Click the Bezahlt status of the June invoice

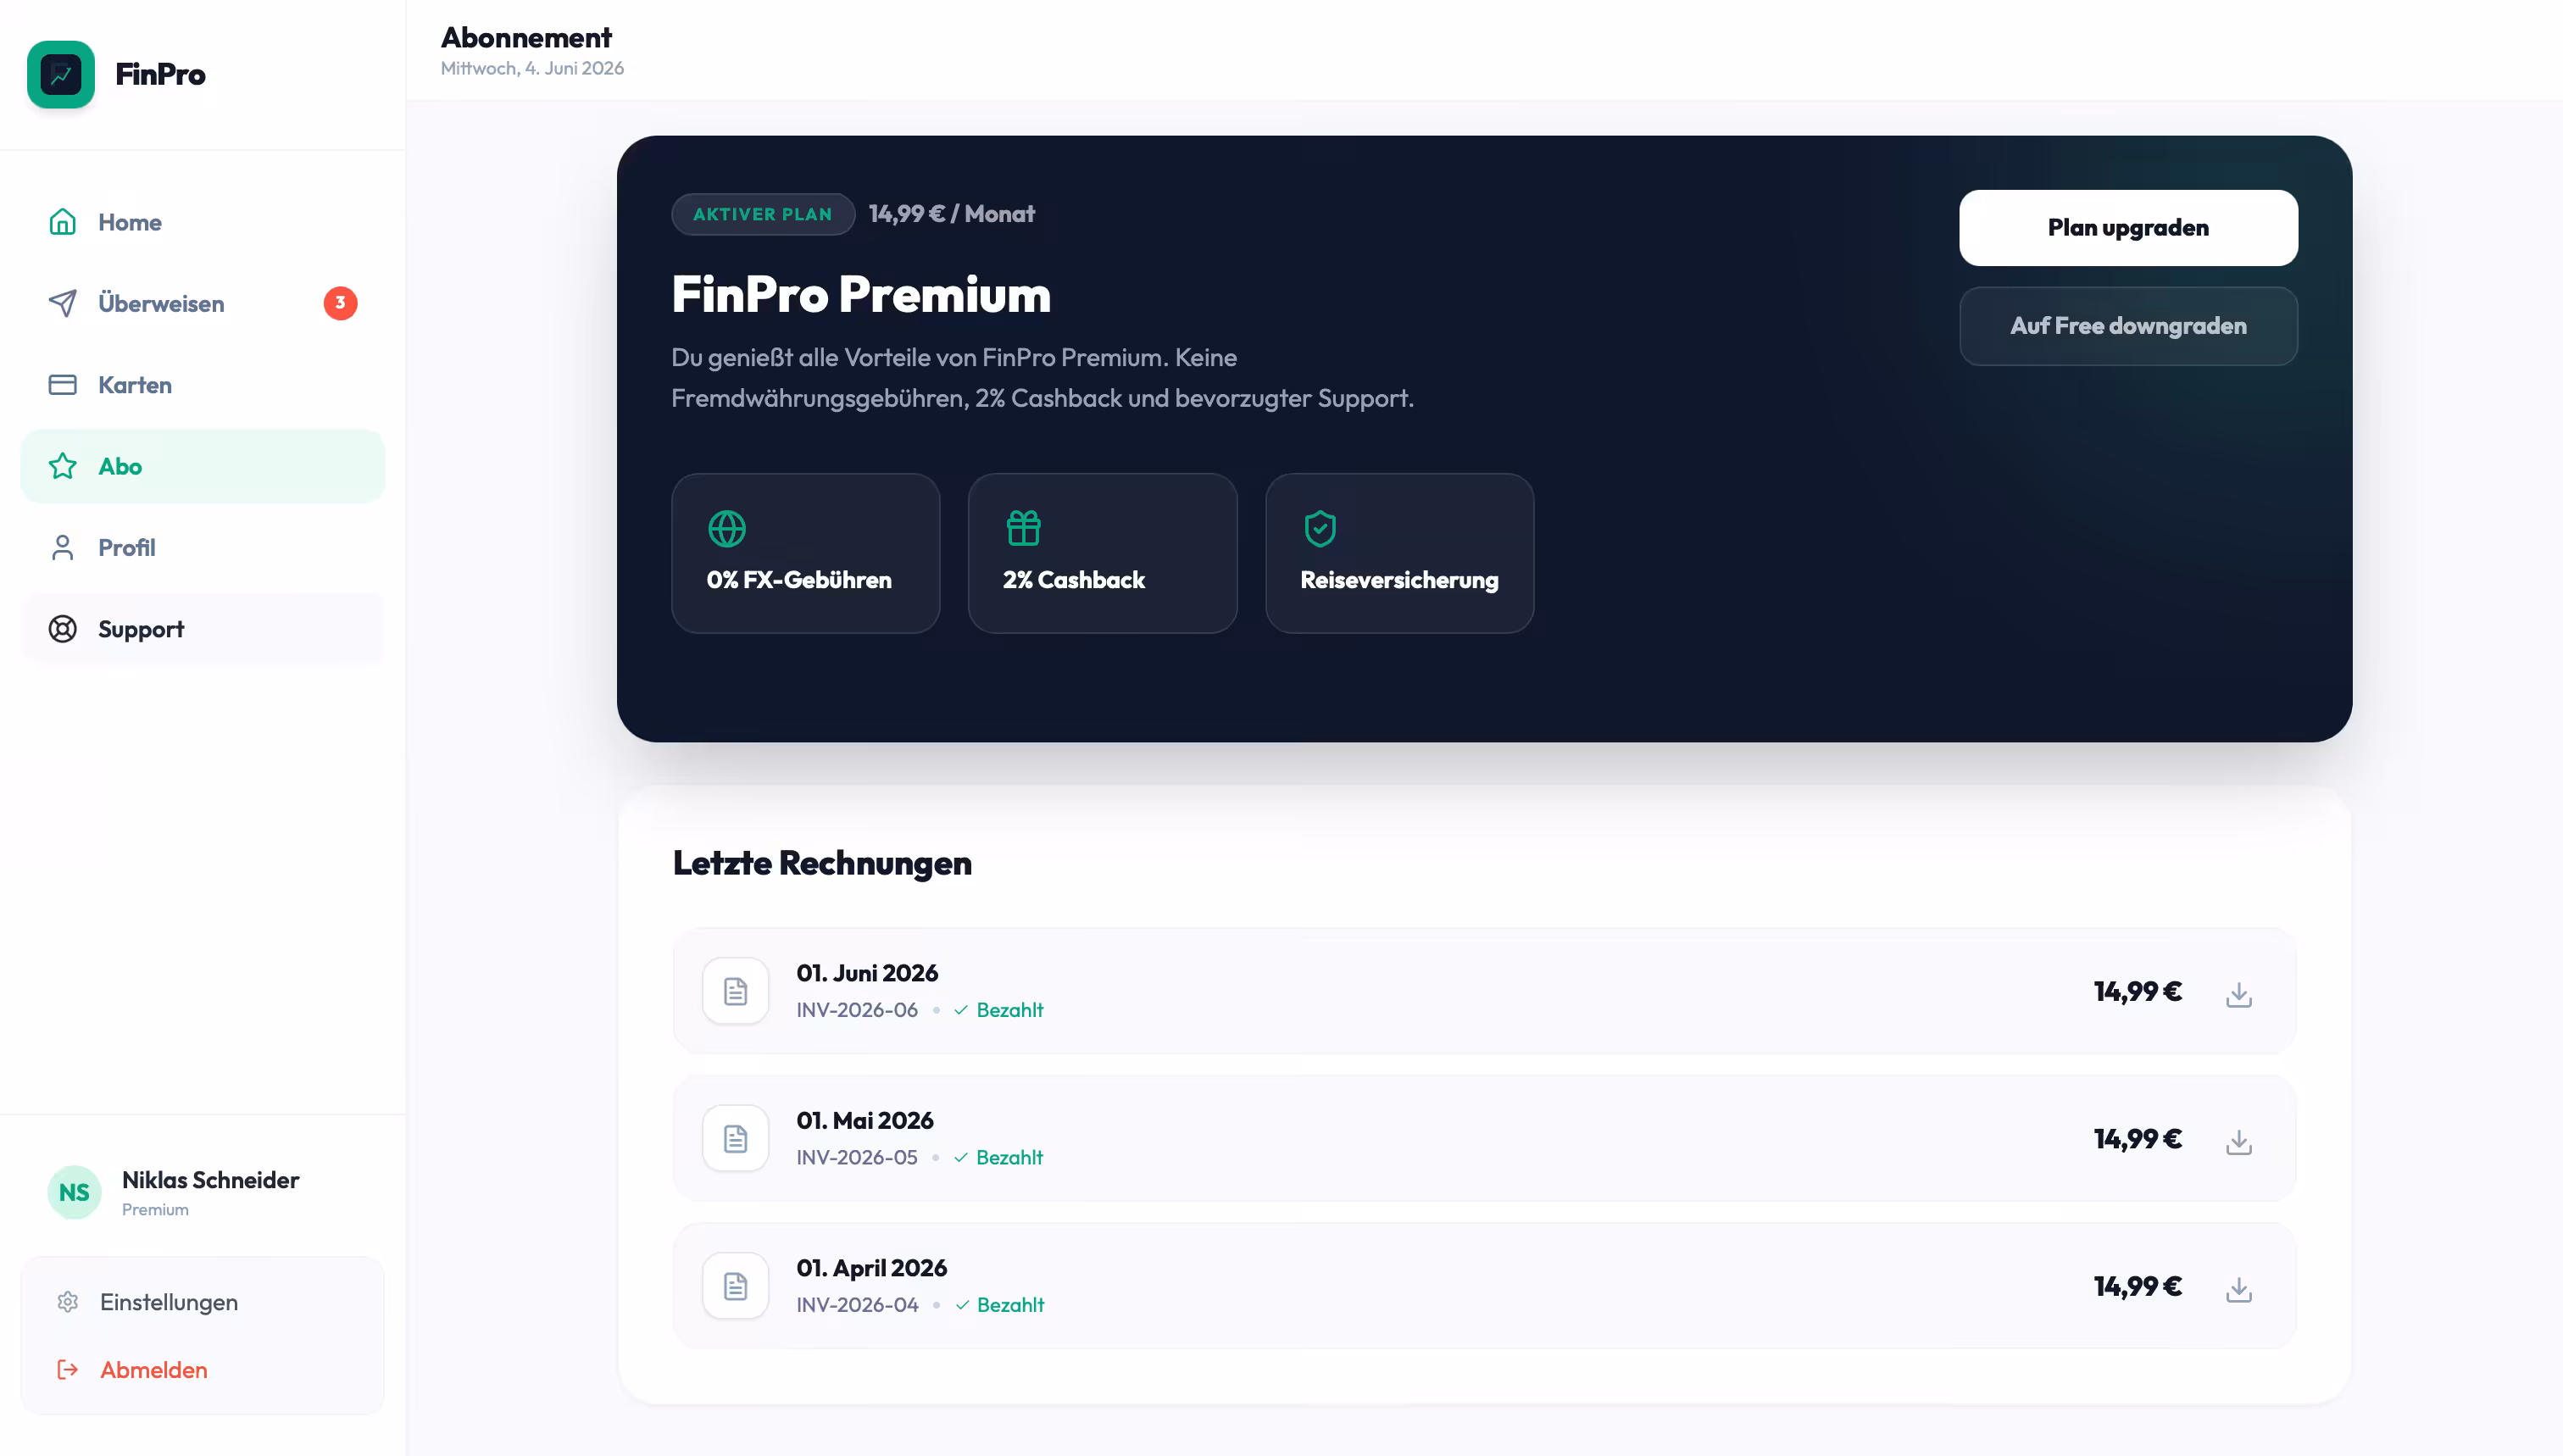(x=998, y=1010)
